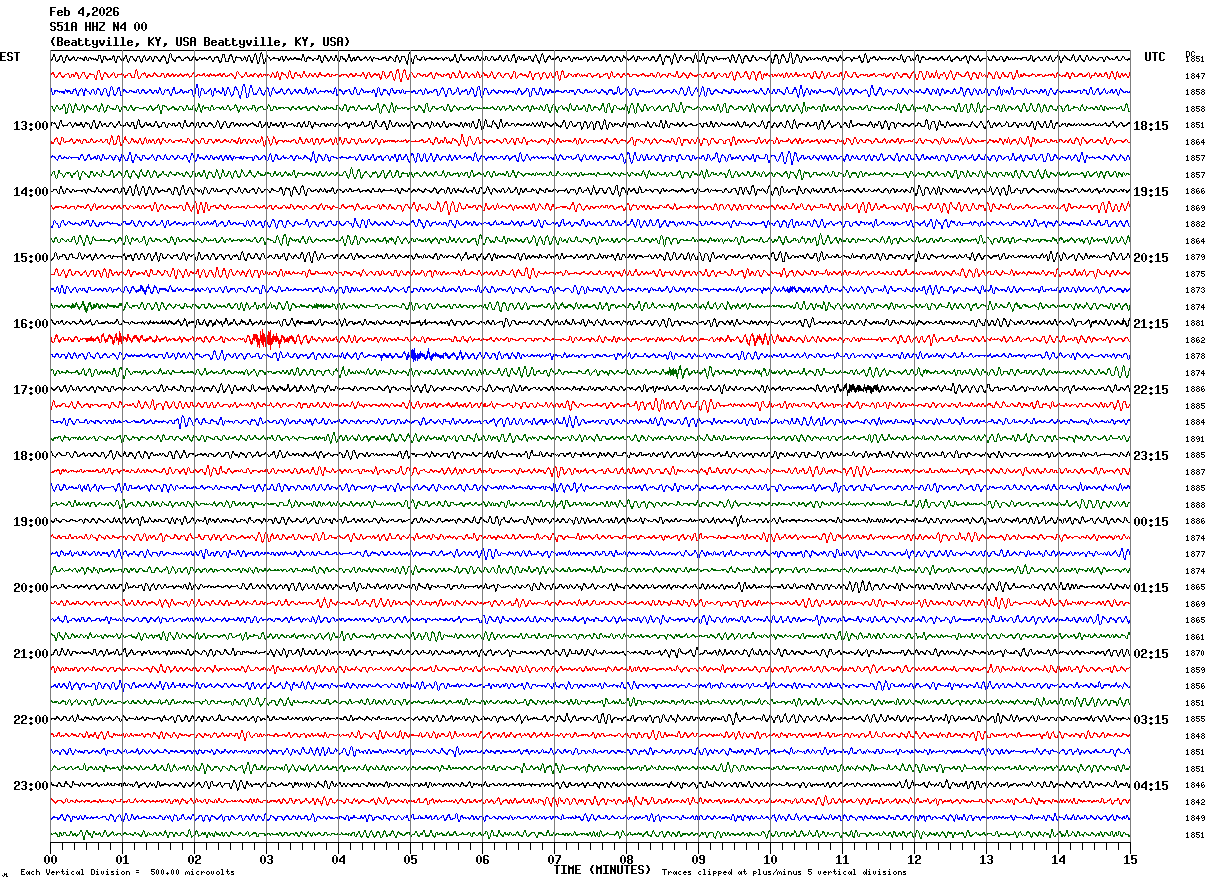Select the 22:15 UTC time label
Viewport: 1210px width, 886px height.
1151,390
